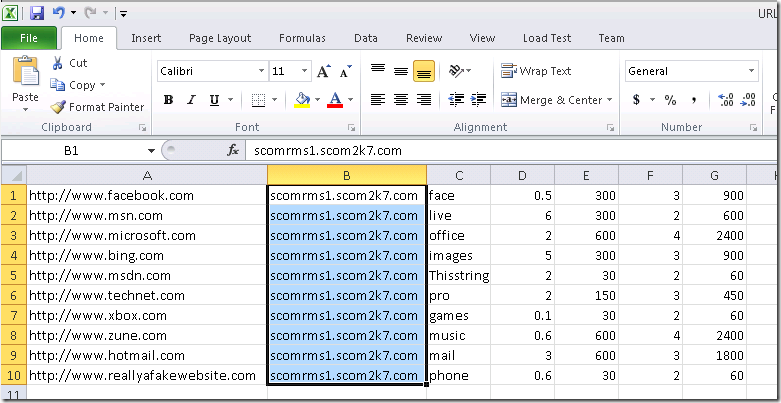This screenshot has height=403, width=781.
Task: Open the Alignment dialog launcher
Action: (610, 128)
